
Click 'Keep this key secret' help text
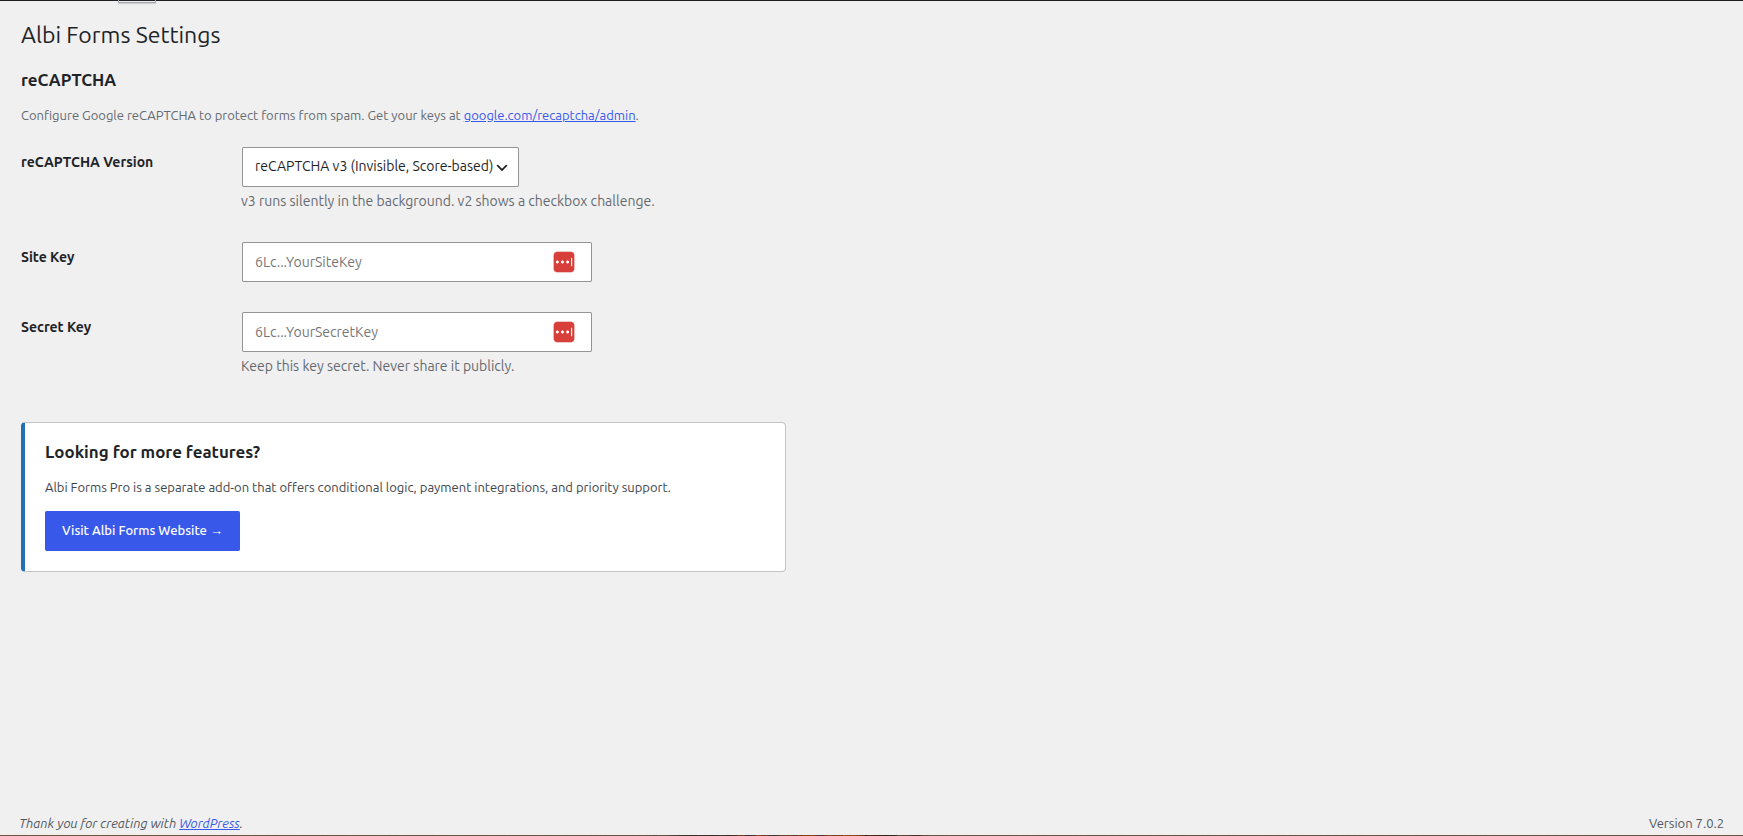378,366
